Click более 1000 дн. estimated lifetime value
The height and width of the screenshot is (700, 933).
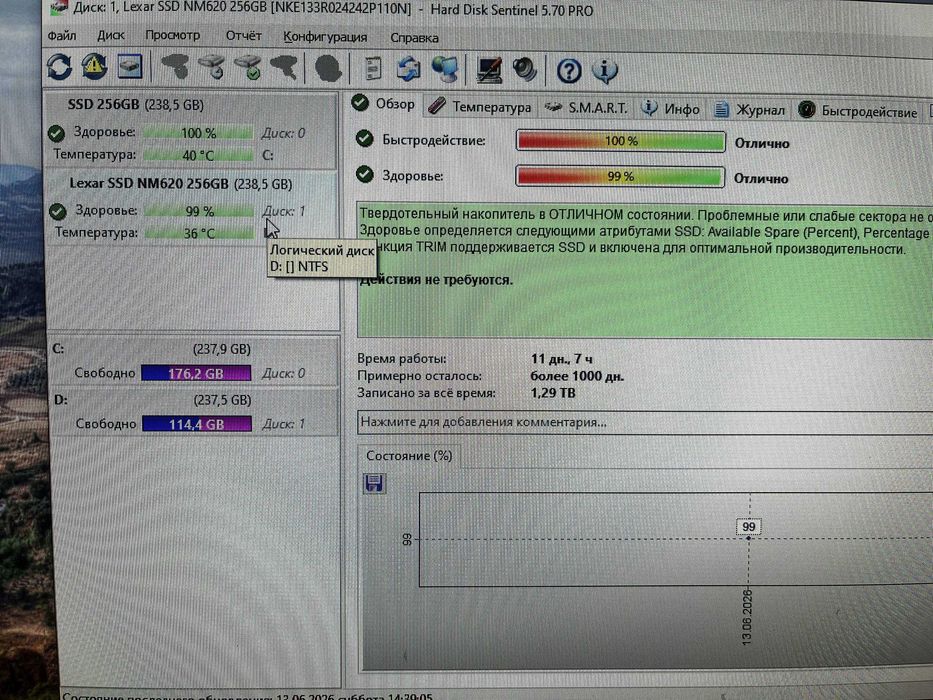point(577,376)
